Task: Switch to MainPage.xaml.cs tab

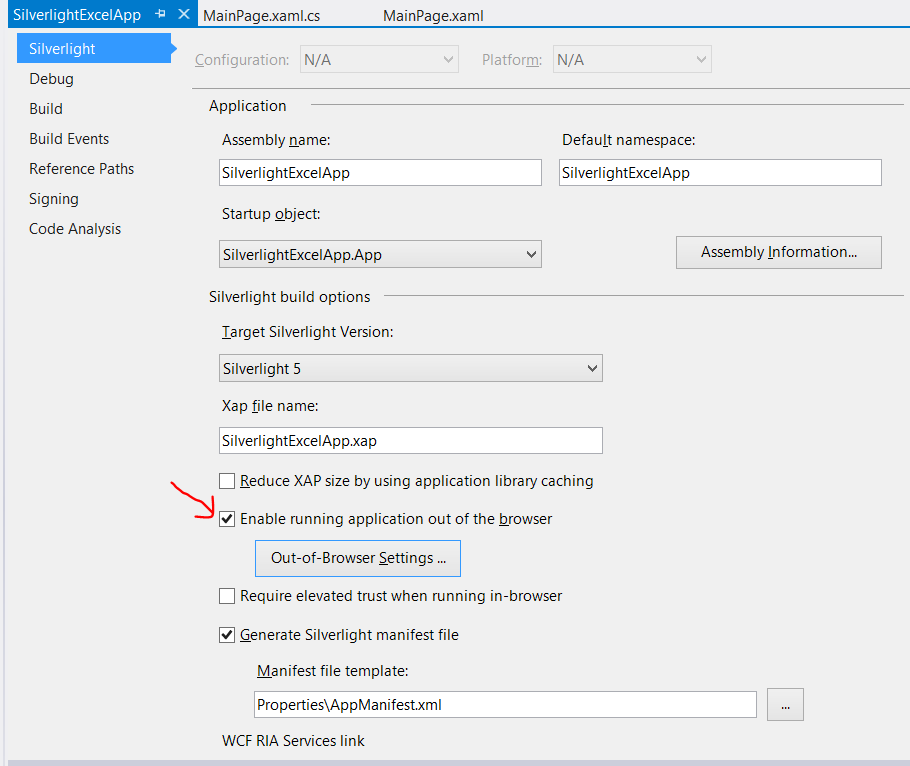Action: point(261,16)
